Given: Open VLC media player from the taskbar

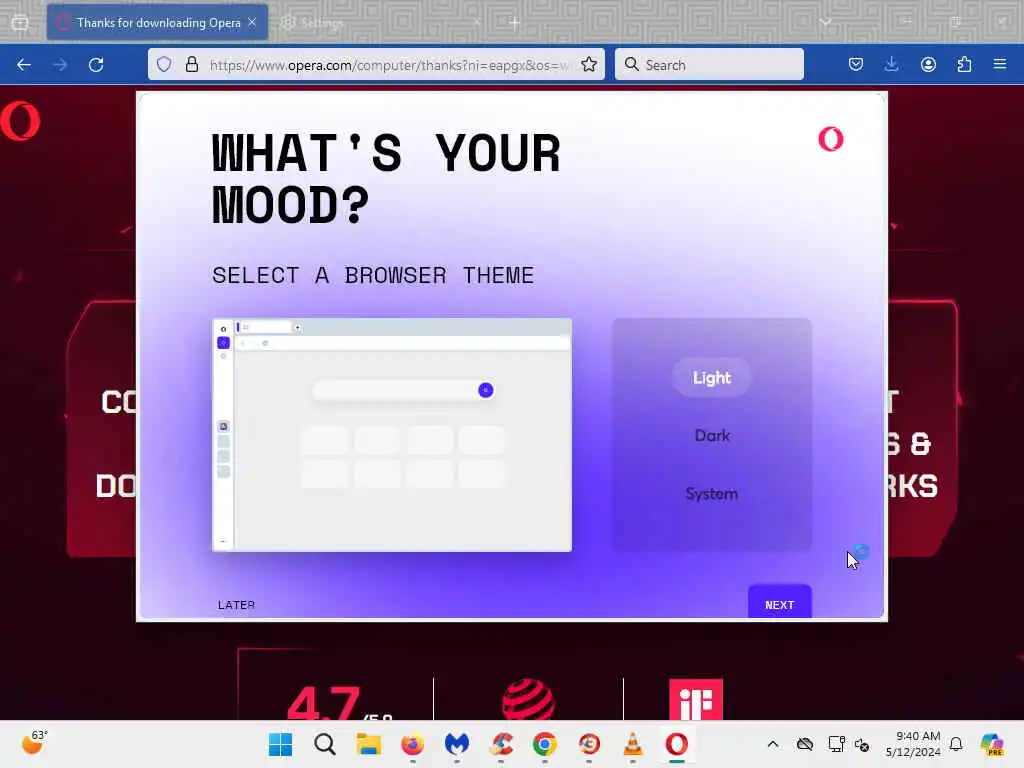Looking at the screenshot, I should coord(632,744).
